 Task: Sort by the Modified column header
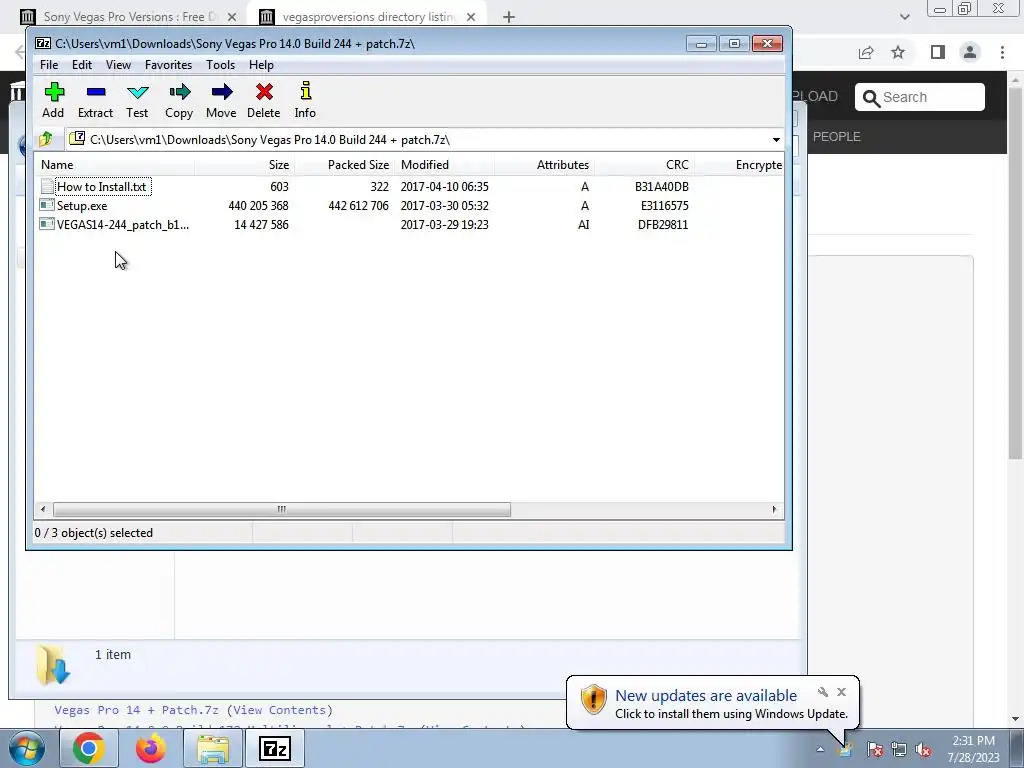(444, 165)
